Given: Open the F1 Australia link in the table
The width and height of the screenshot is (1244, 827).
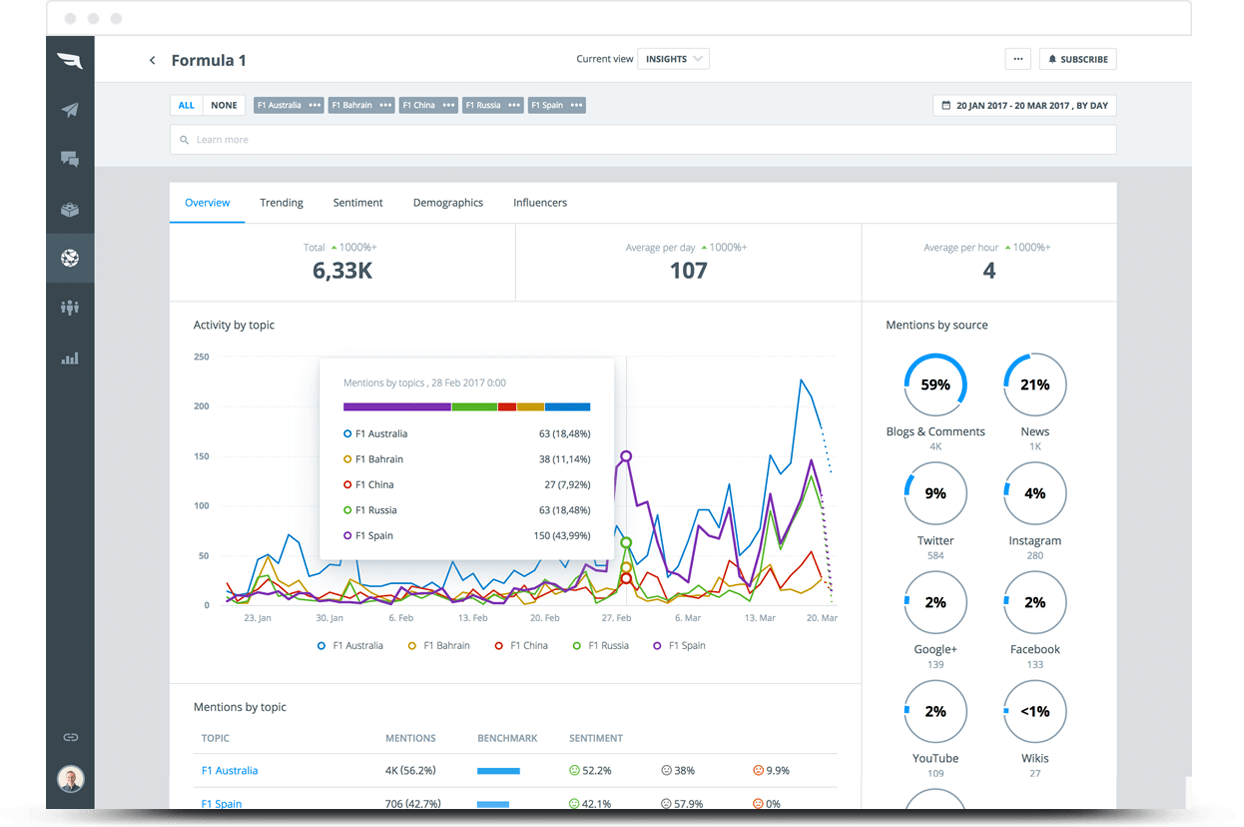Looking at the screenshot, I should [x=230, y=771].
